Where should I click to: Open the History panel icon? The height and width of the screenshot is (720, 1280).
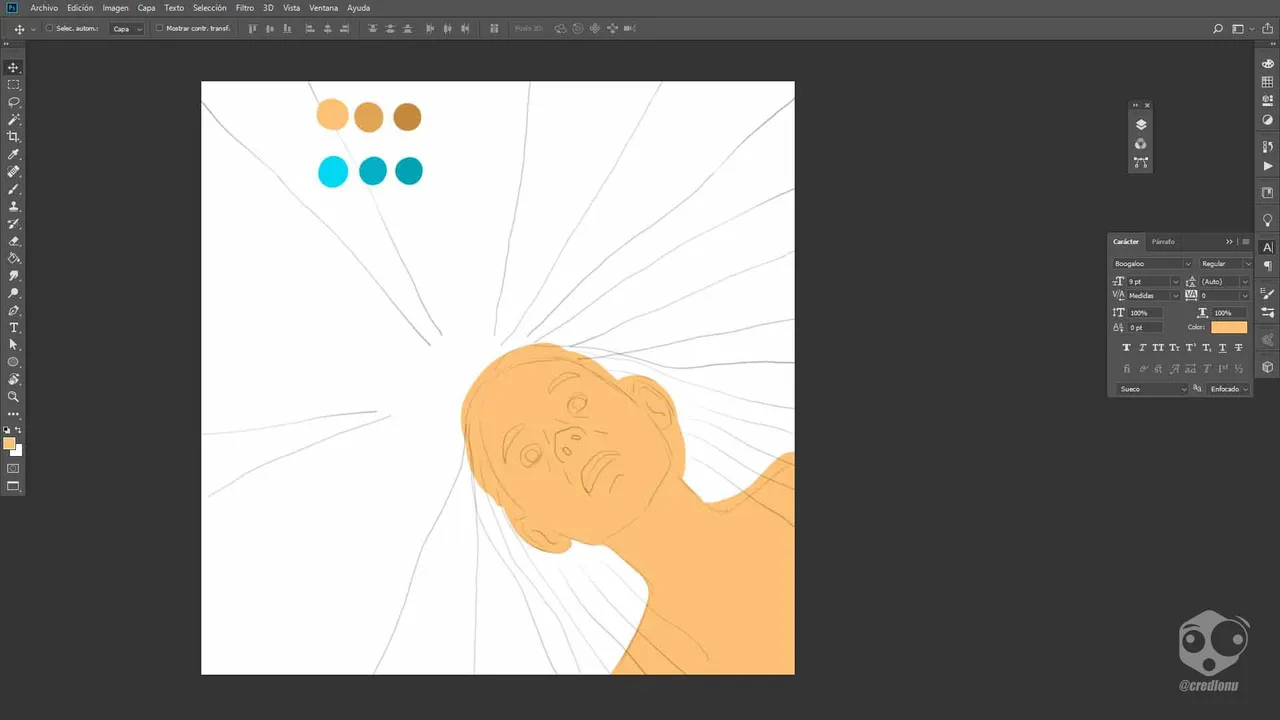[1268, 147]
